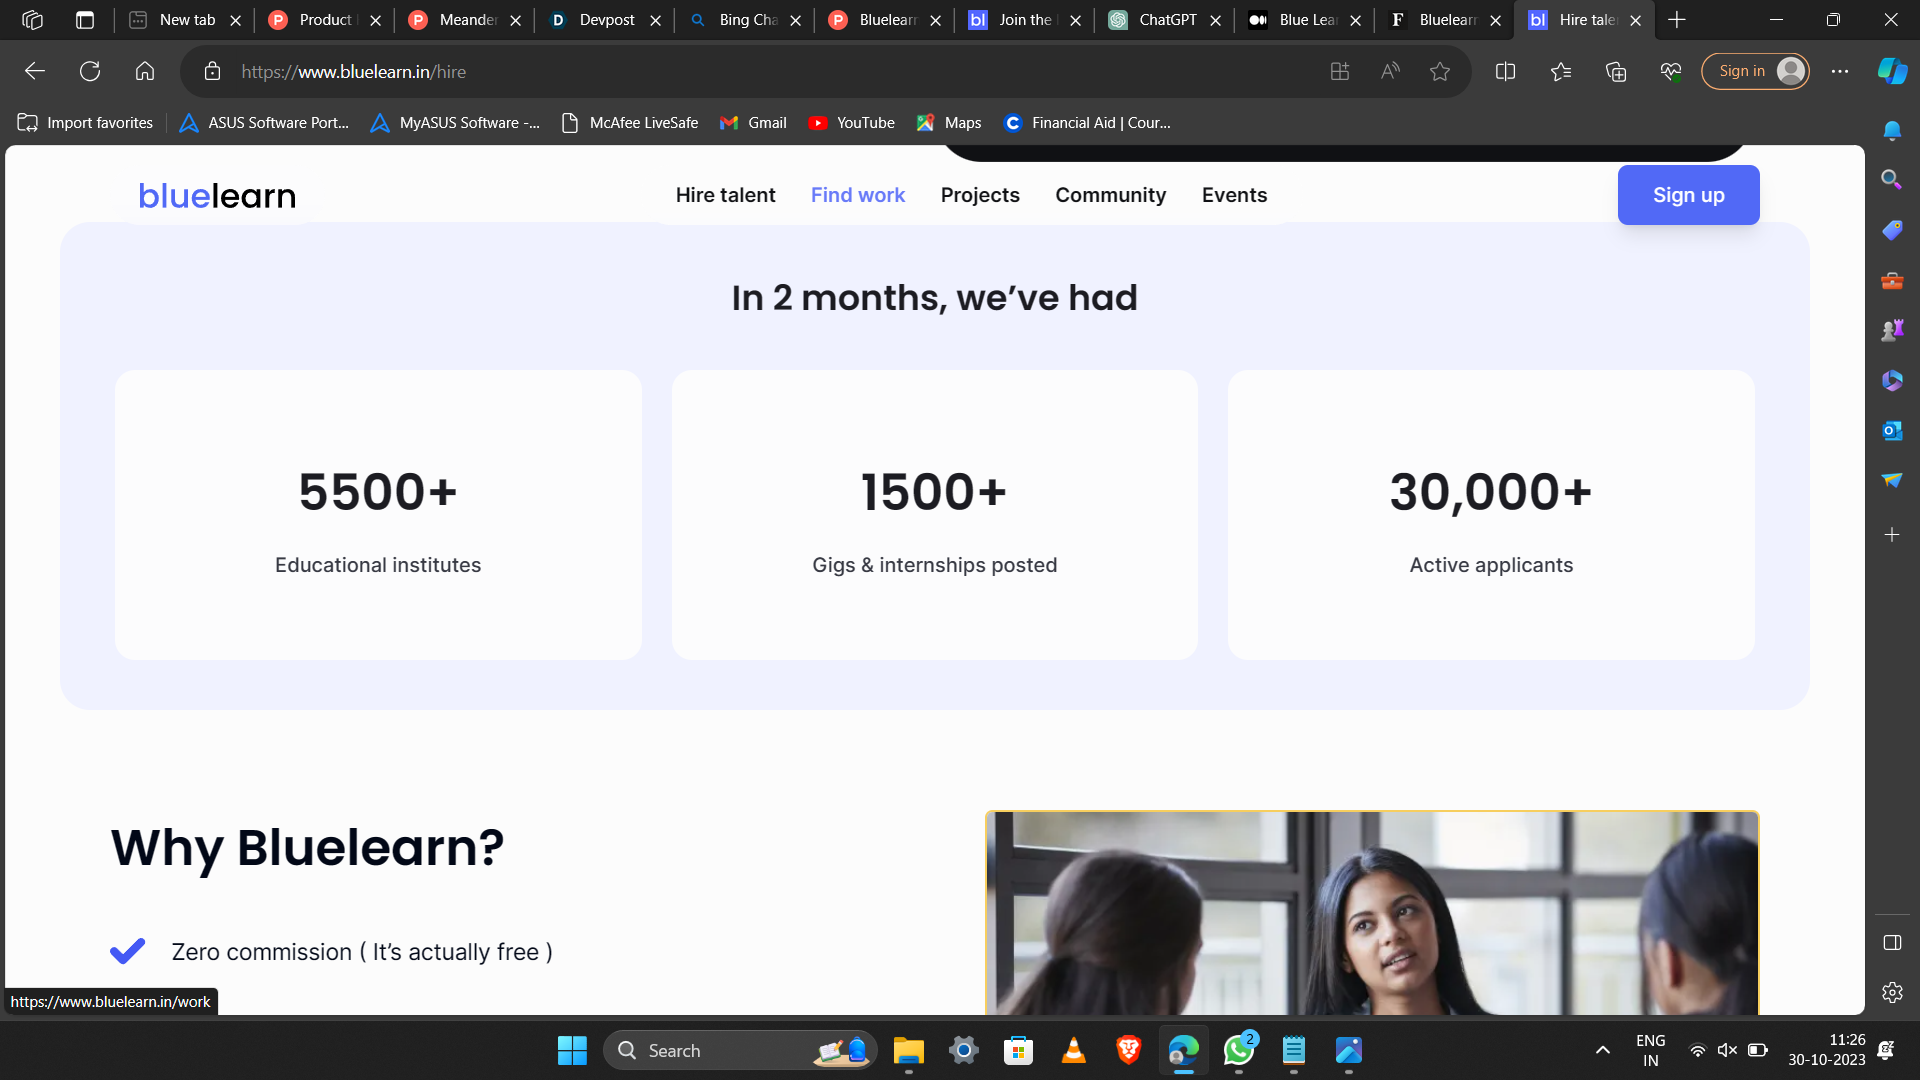Open browser Settings and more menu

[1840, 71]
